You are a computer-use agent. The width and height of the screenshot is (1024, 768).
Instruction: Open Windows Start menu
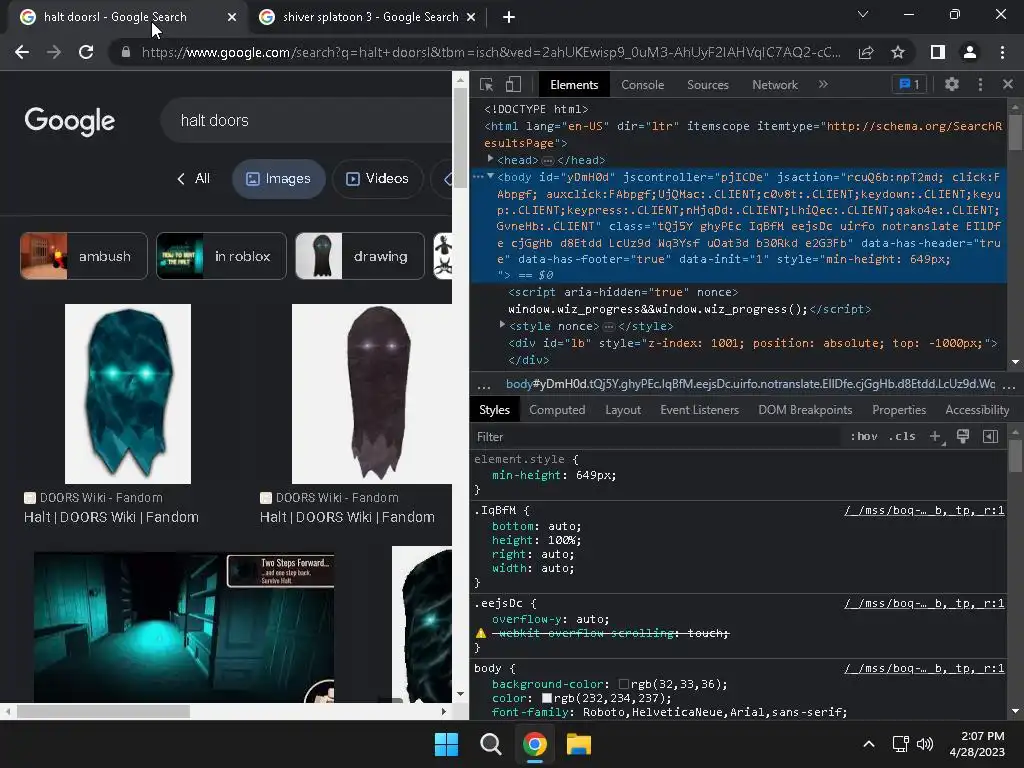coord(447,744)
